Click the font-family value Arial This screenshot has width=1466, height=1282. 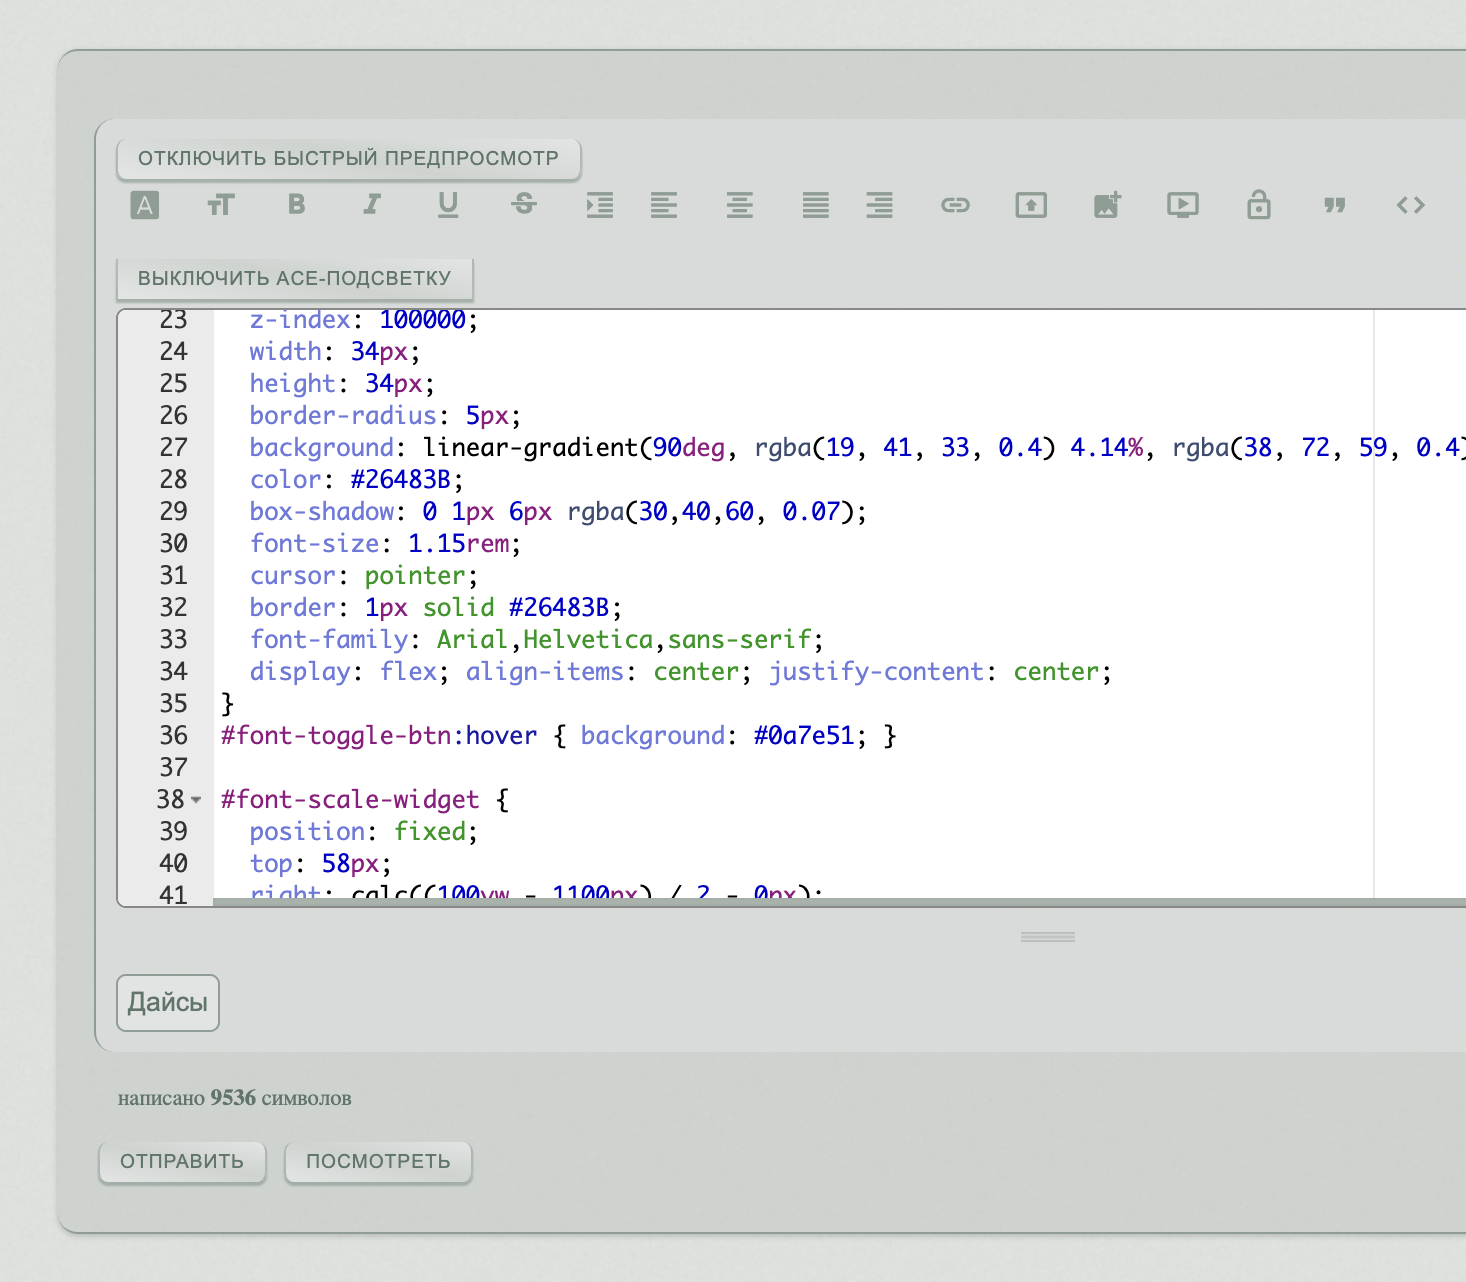click(x=472, y=639)
